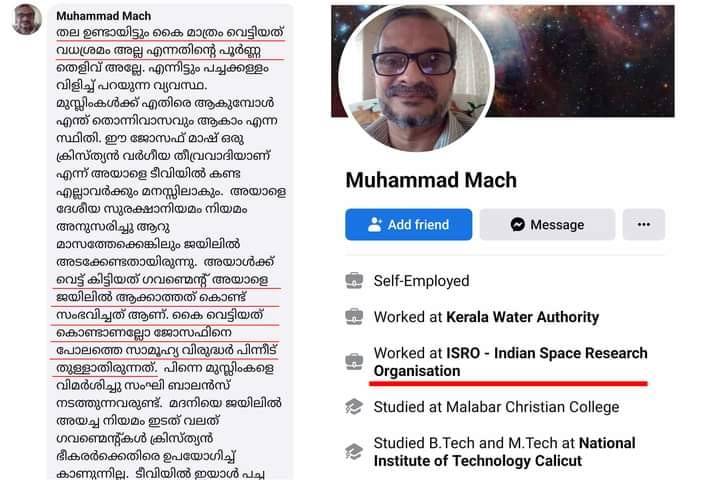
Task: Click Studied at Malabar Christian College text
Action: tap(496, 407)
